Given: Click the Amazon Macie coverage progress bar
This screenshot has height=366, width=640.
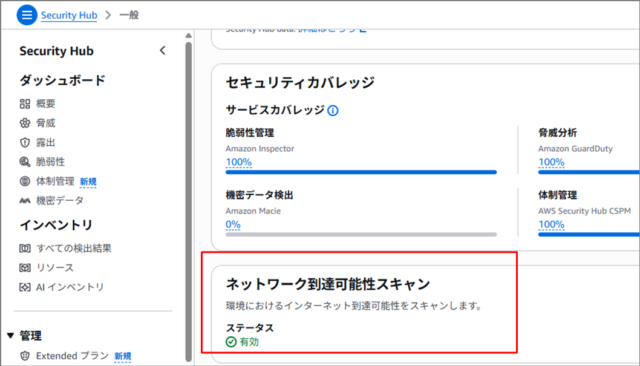Looking at the screenshot, I should click(361, 235).
